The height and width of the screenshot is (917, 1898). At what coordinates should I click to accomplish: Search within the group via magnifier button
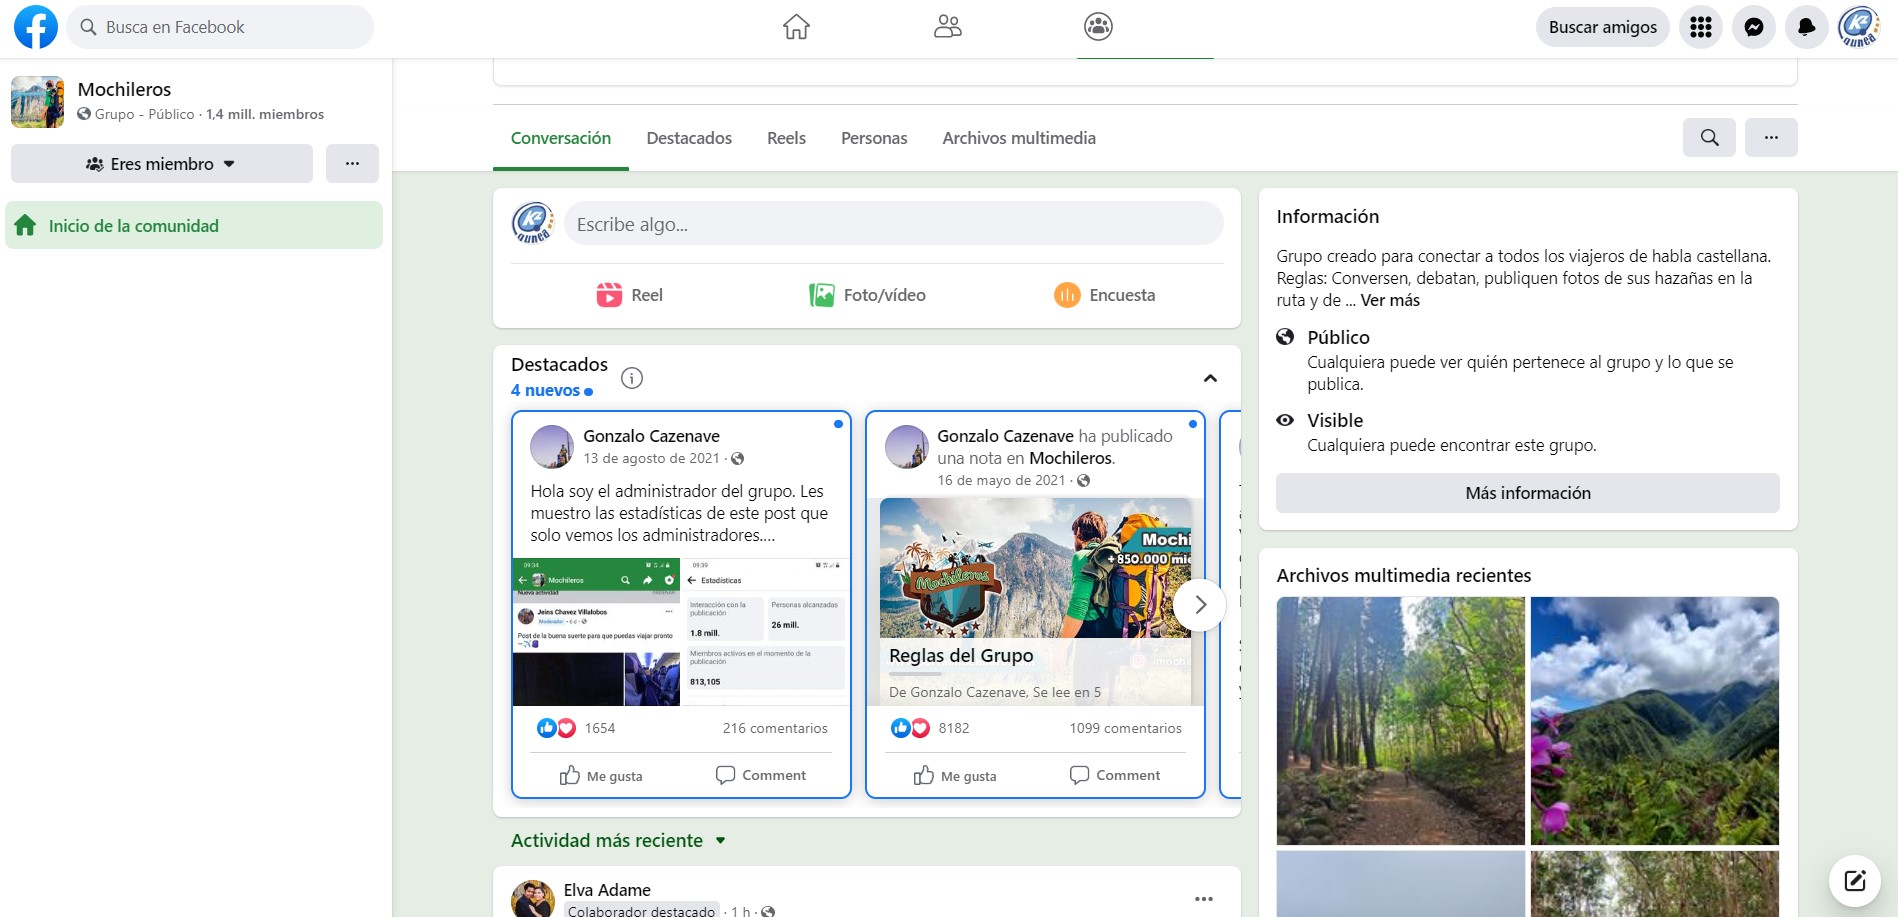[x=1709, y=137]
